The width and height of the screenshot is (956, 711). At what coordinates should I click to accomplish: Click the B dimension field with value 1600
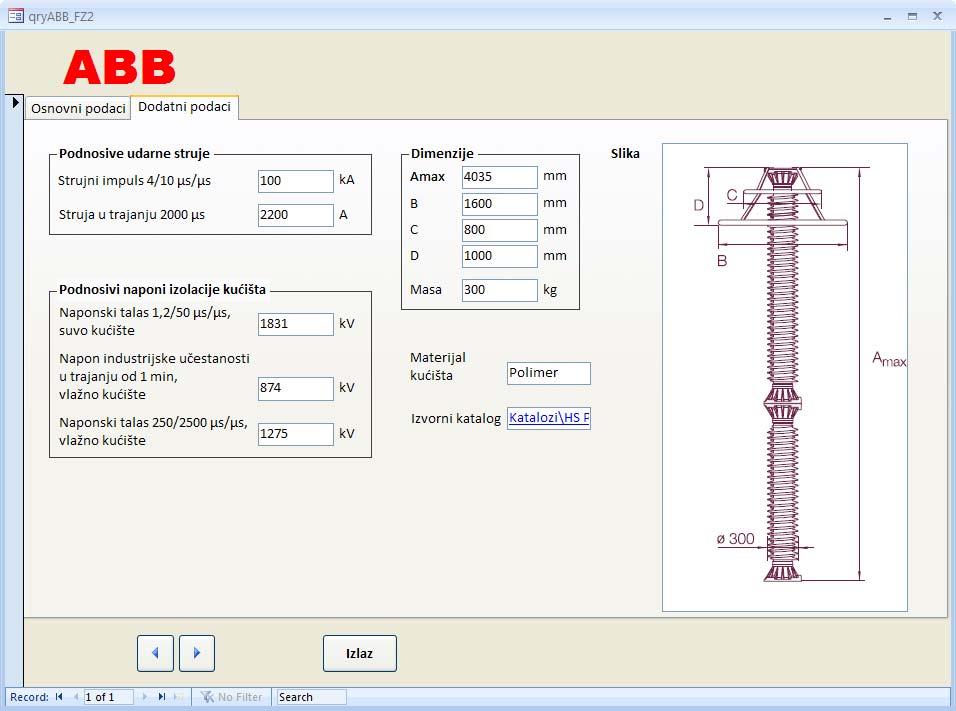(x=499, y=204)
